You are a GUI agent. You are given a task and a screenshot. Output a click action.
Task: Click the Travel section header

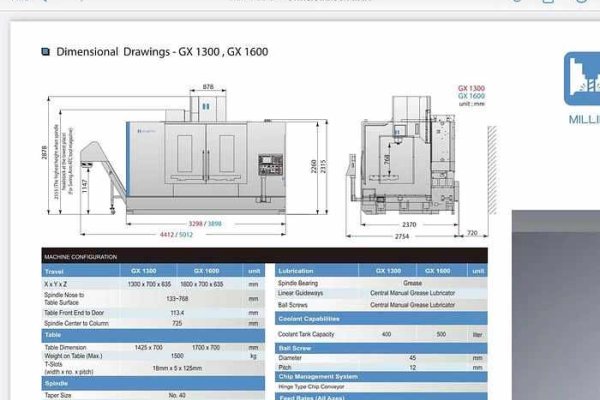click(54, 271)
